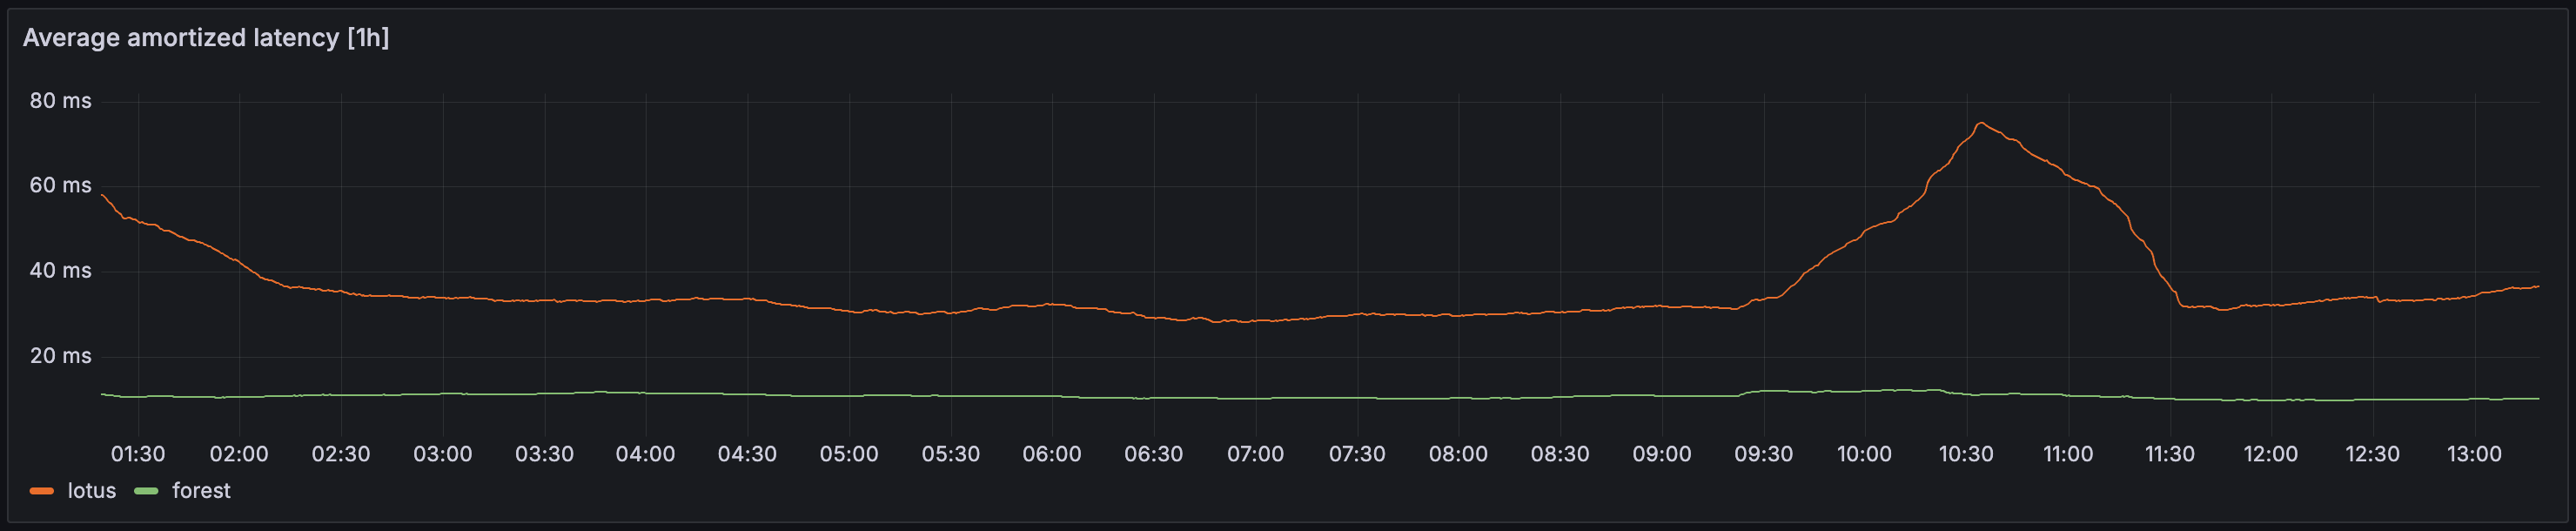Click the lotus latency peak near 10:30
Screen dimensions: 2576x531
tap(1980, 123)
